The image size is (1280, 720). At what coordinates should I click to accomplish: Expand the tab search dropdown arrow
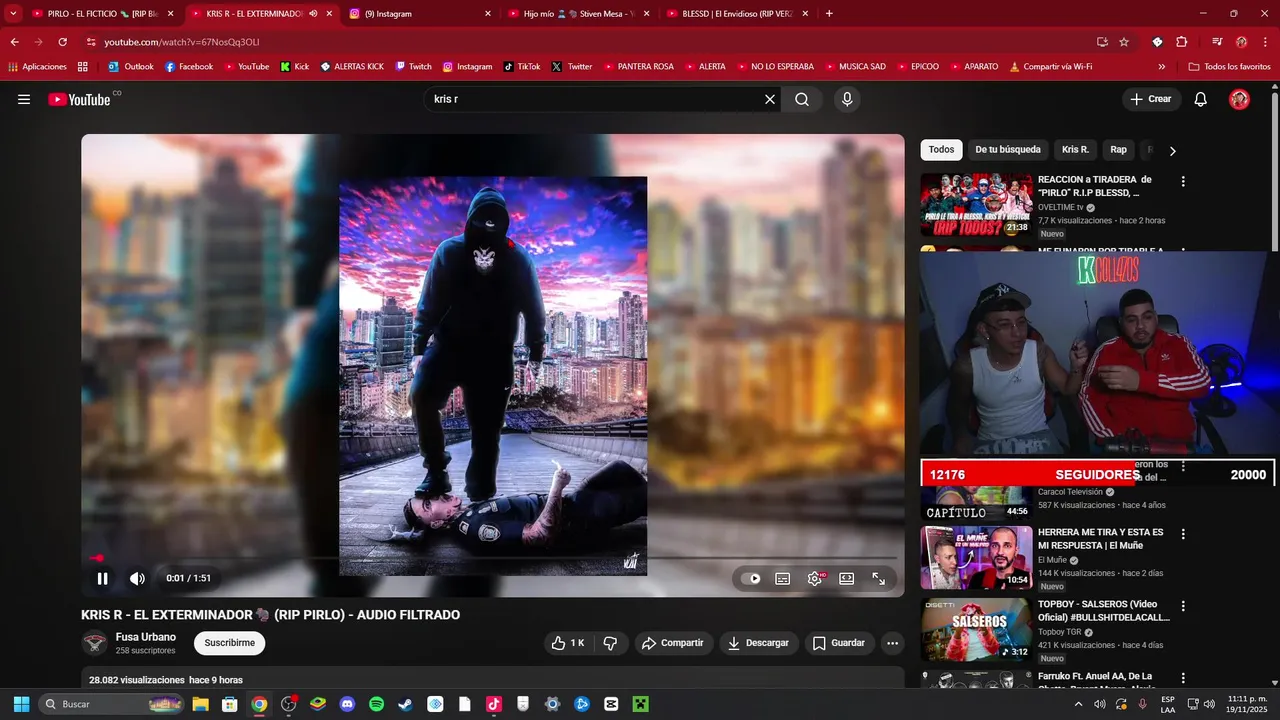(x=13, y=14)
